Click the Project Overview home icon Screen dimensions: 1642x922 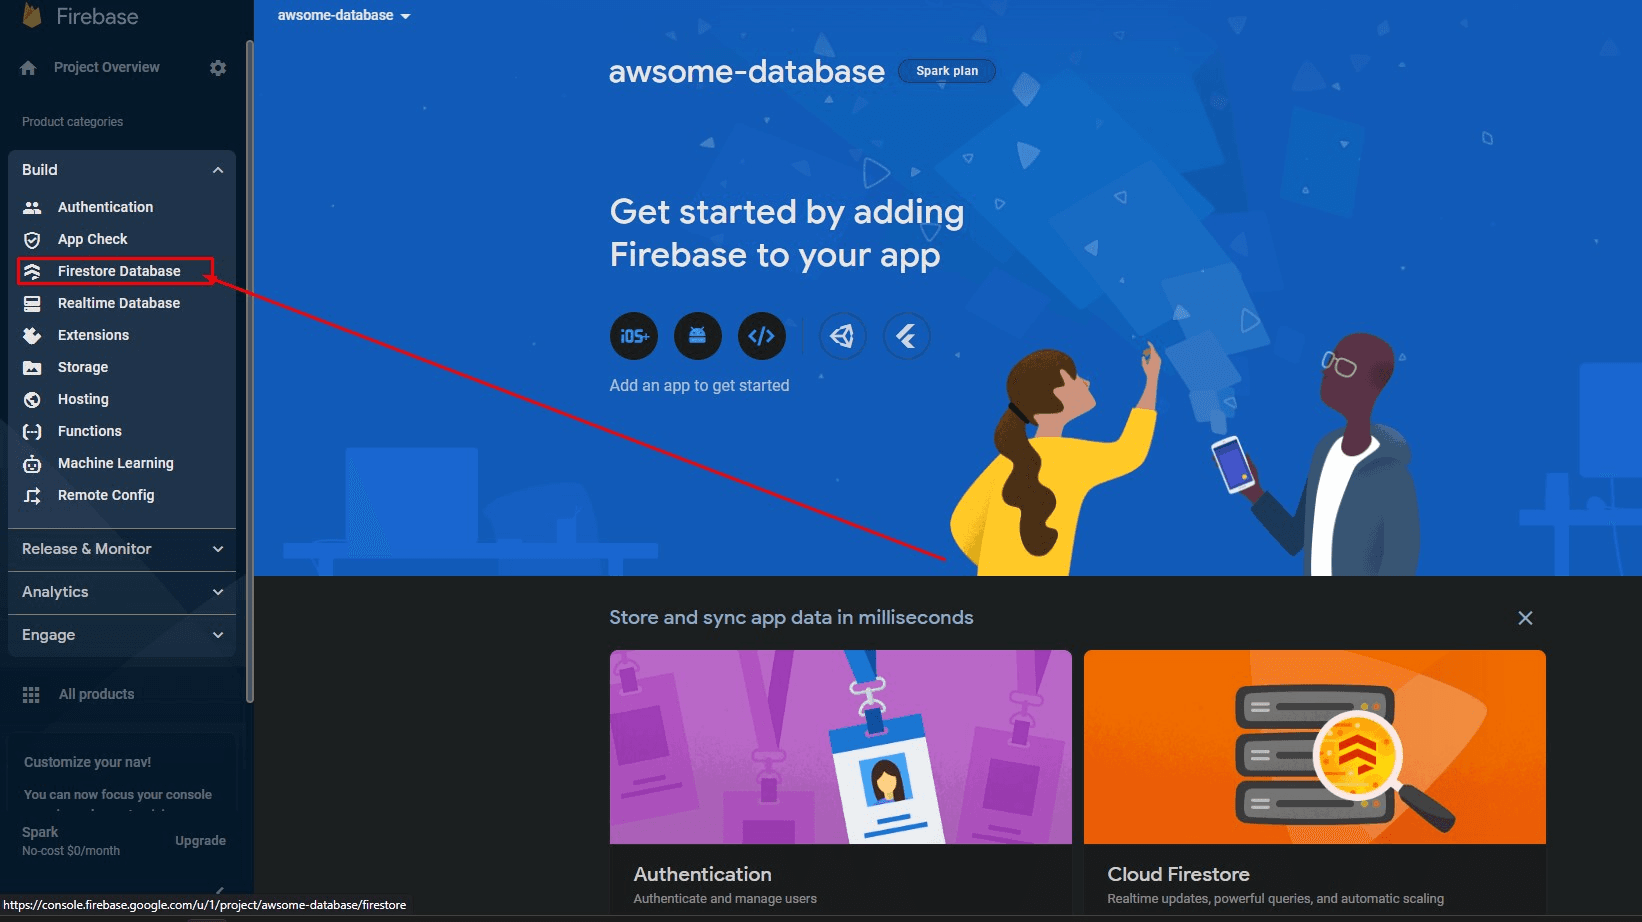[28, 68]
